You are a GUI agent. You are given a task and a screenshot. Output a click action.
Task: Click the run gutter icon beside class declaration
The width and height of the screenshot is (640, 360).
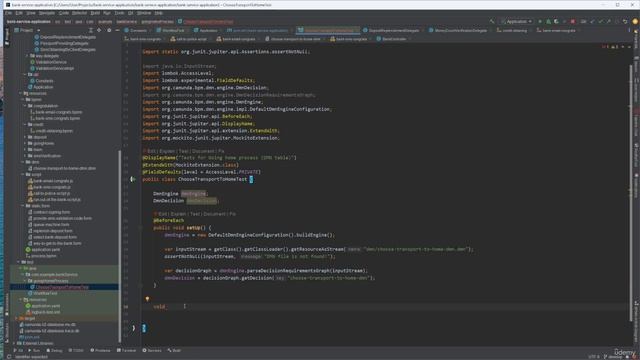point(133,179)
